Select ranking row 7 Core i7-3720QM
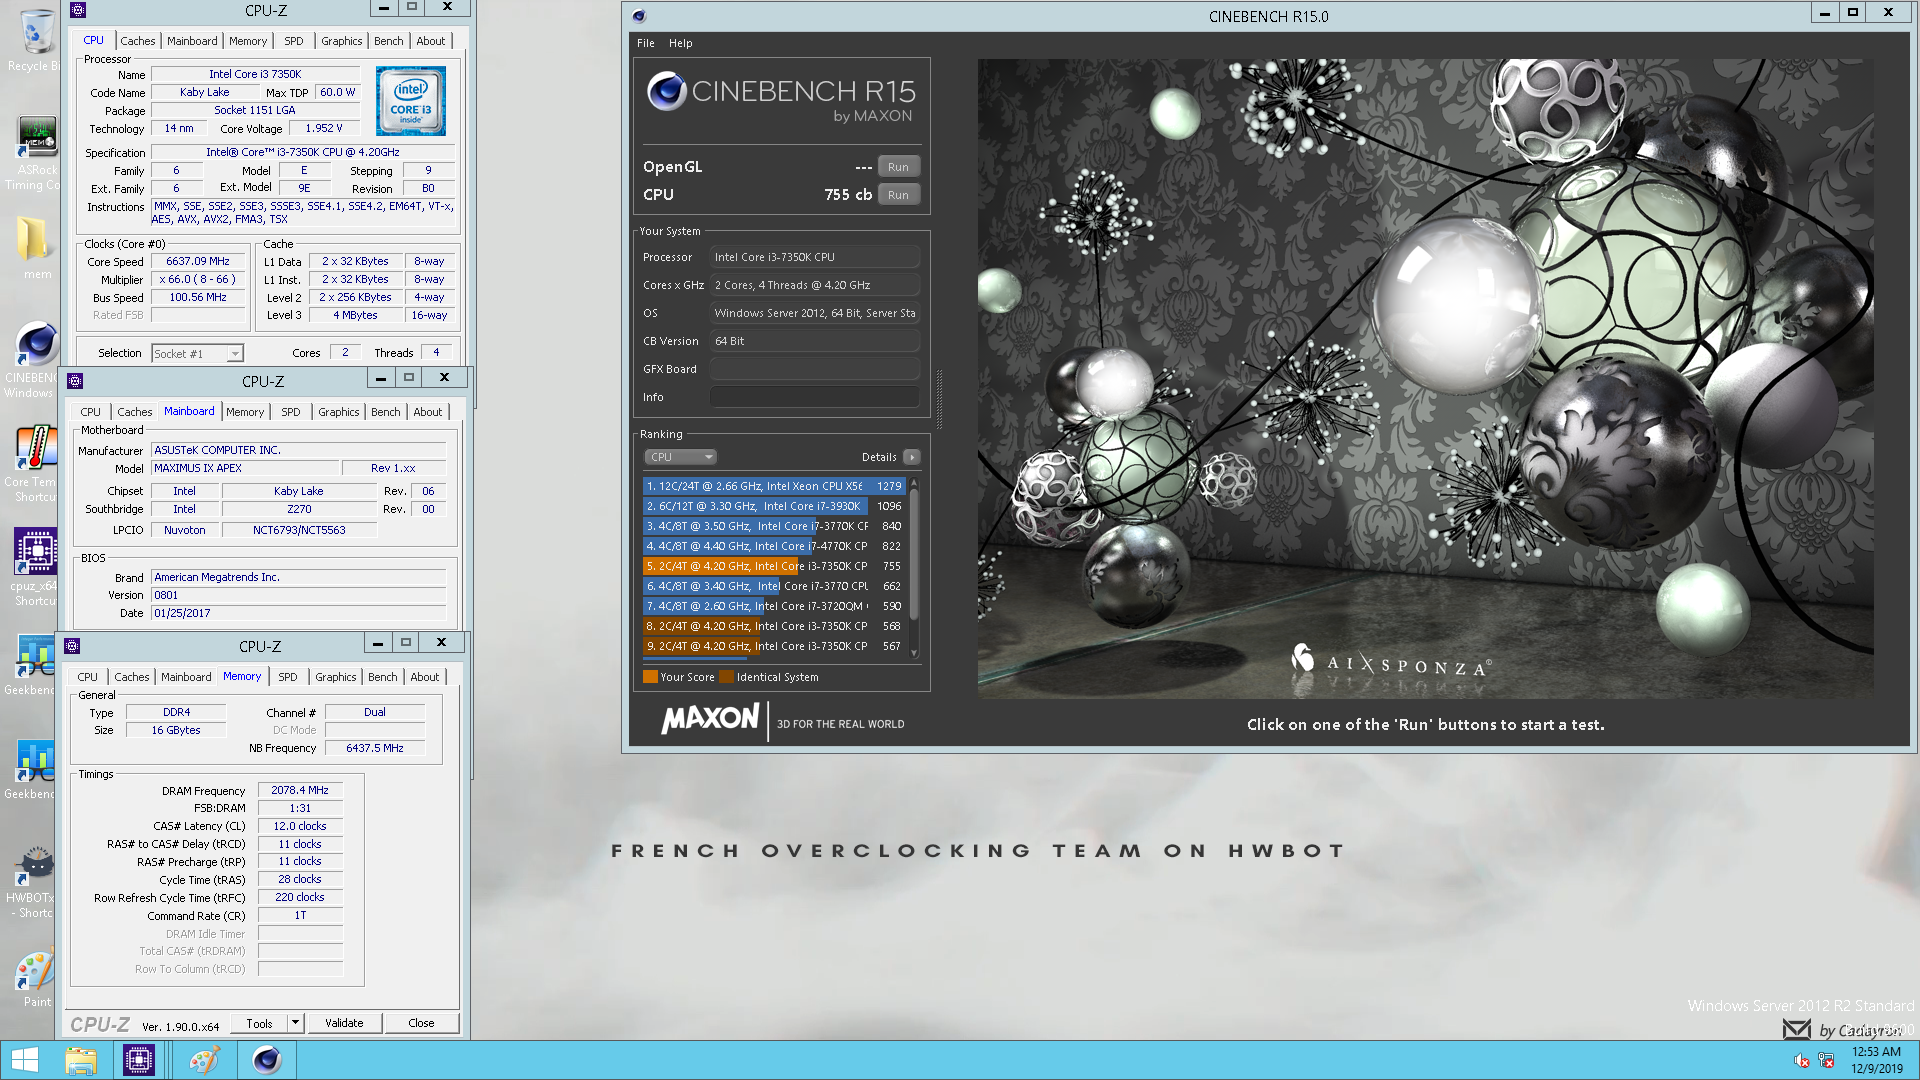The width and height of the screenshot is (1920, 1080). click(x=774, y=606)
